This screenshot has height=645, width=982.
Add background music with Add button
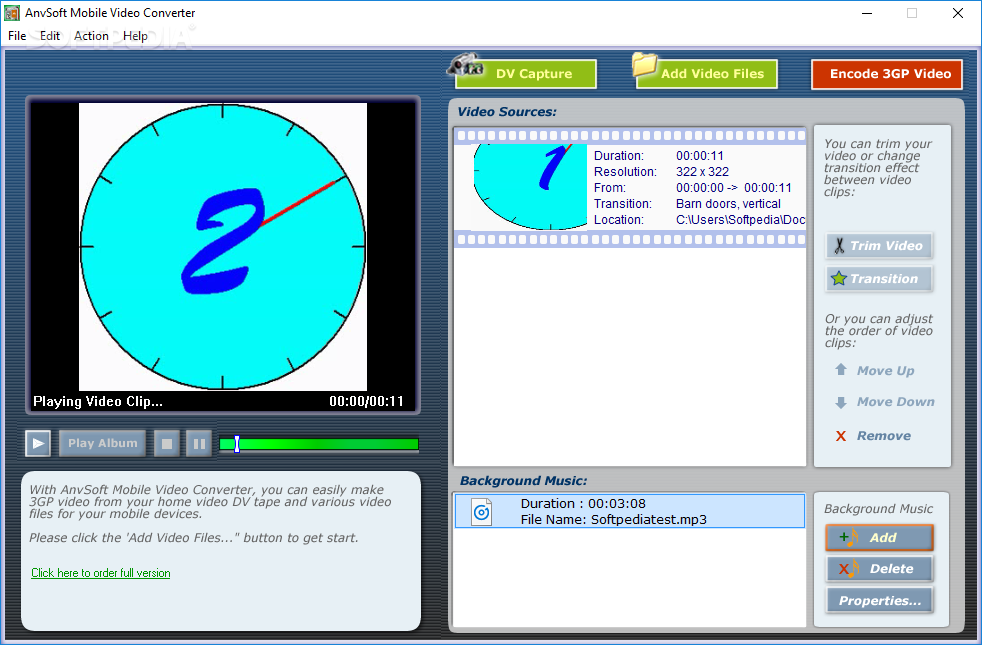[879, 537]
